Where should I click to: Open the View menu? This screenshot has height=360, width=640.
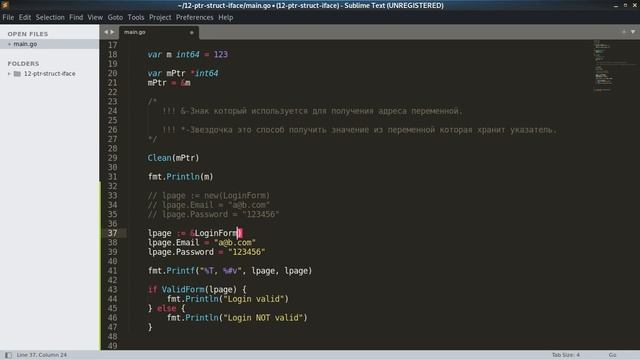95,18
